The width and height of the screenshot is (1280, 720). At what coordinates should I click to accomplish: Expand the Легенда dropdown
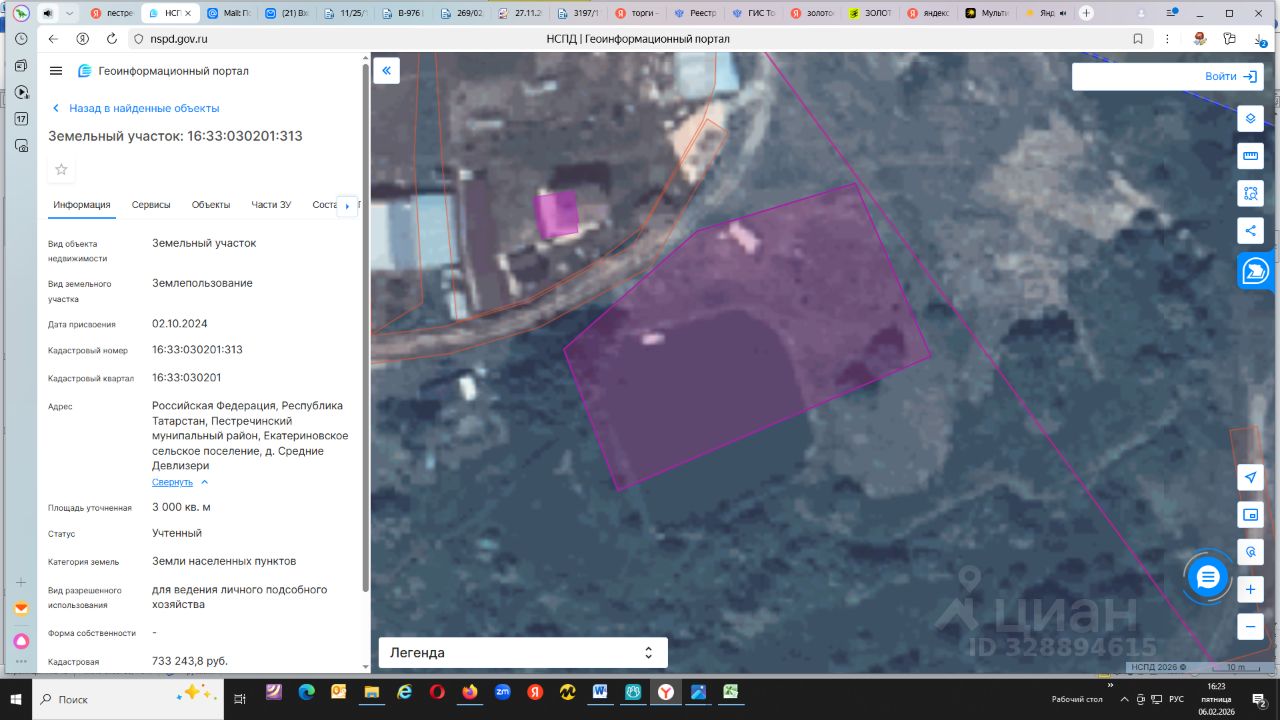522,653
